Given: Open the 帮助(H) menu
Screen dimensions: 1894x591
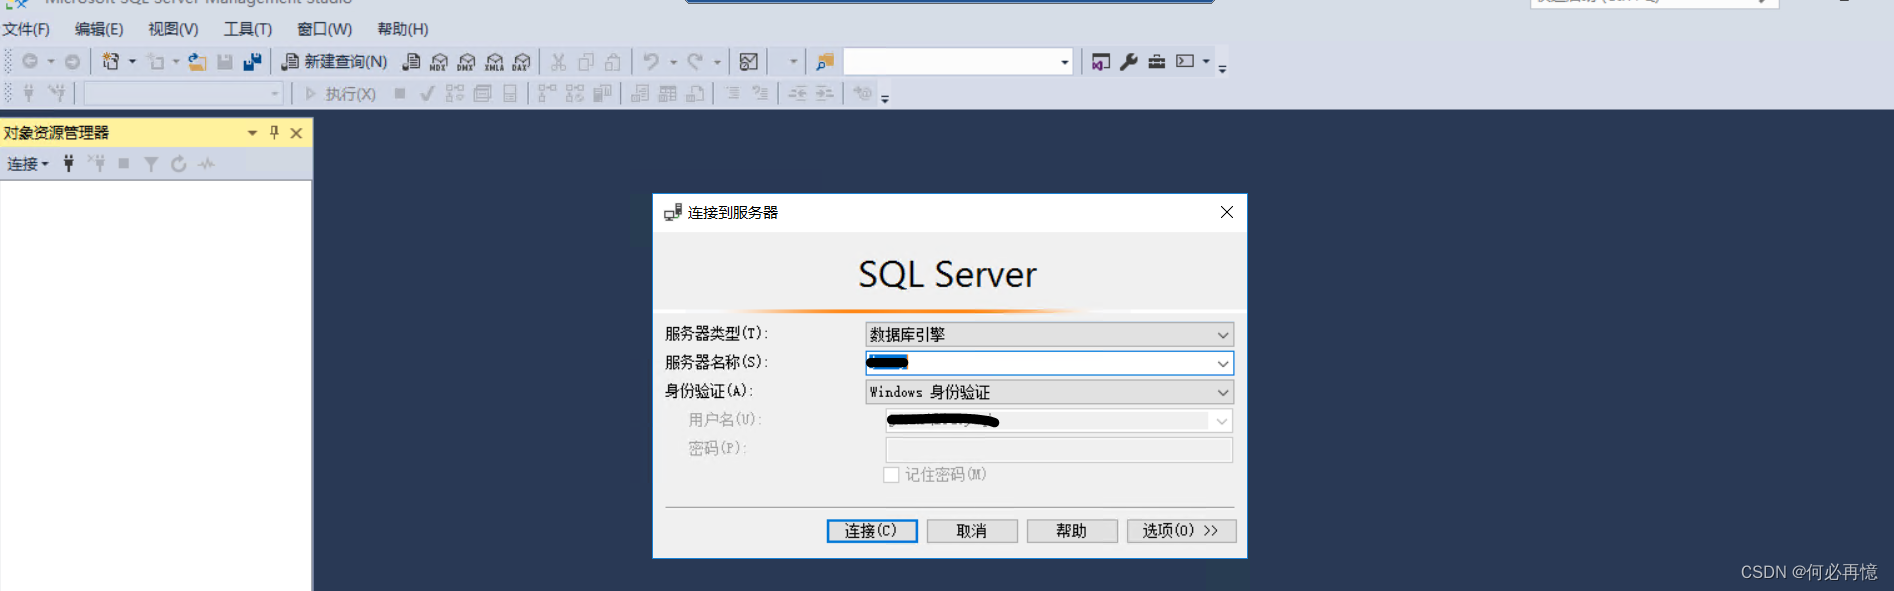Looking at the screenshot, I should coord(402,29).
